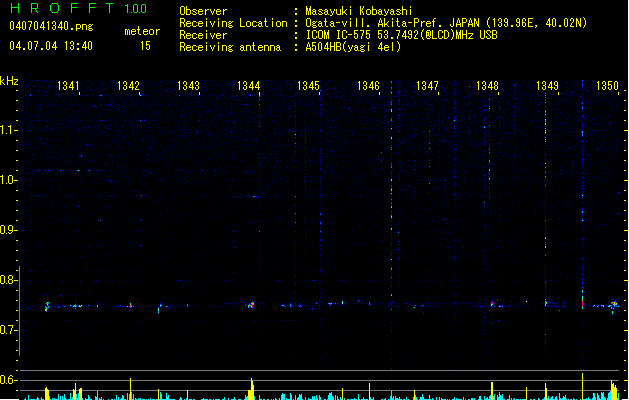
Task: Click the 0.9 kHz axis label
Action: click(7, 230)
